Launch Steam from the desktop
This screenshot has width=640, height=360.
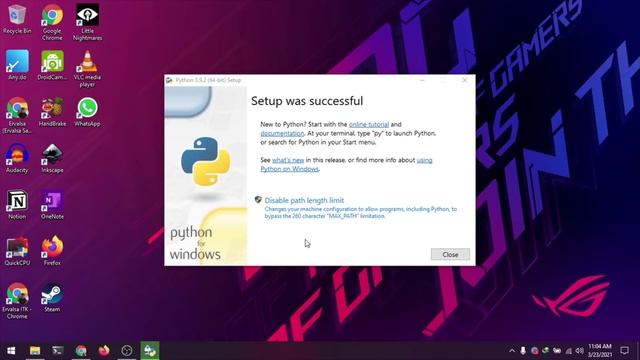point(52,298)
